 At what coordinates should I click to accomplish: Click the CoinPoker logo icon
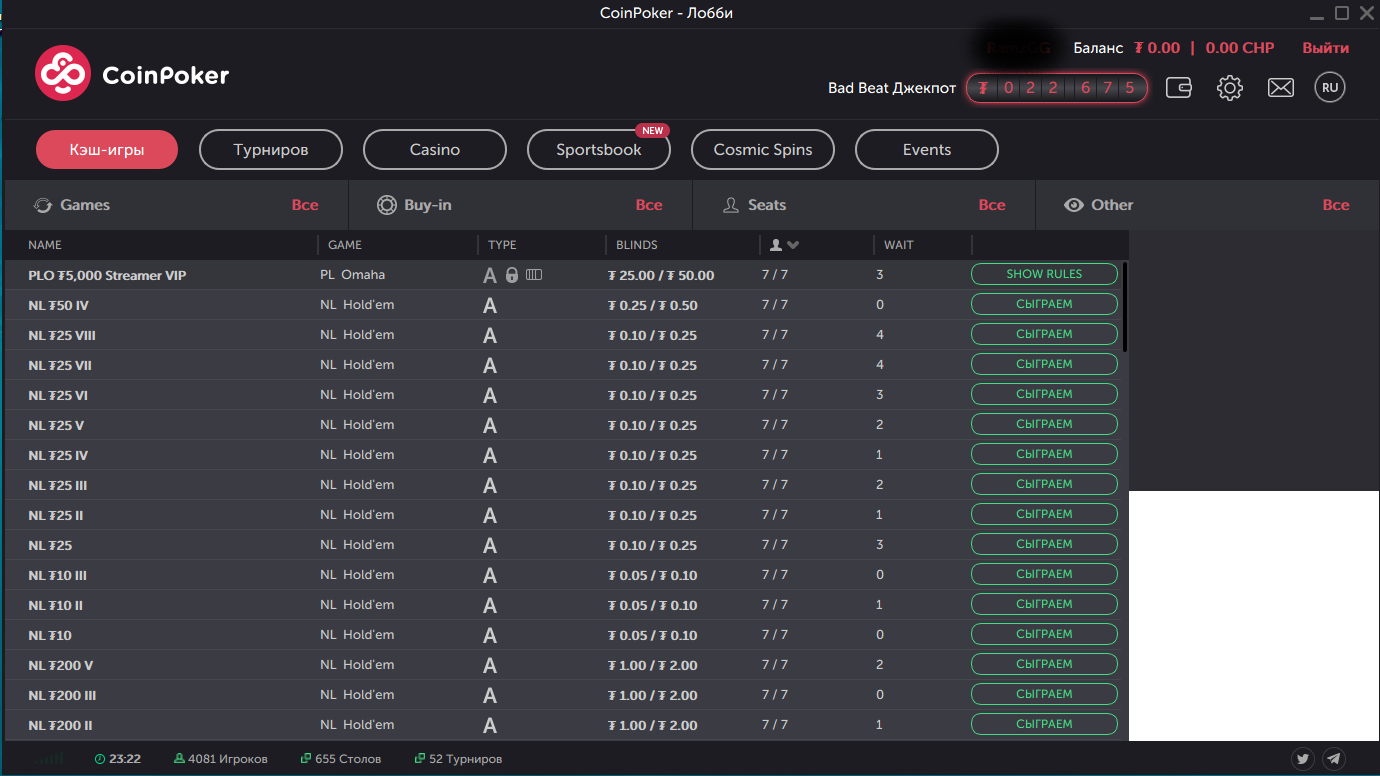63,74
